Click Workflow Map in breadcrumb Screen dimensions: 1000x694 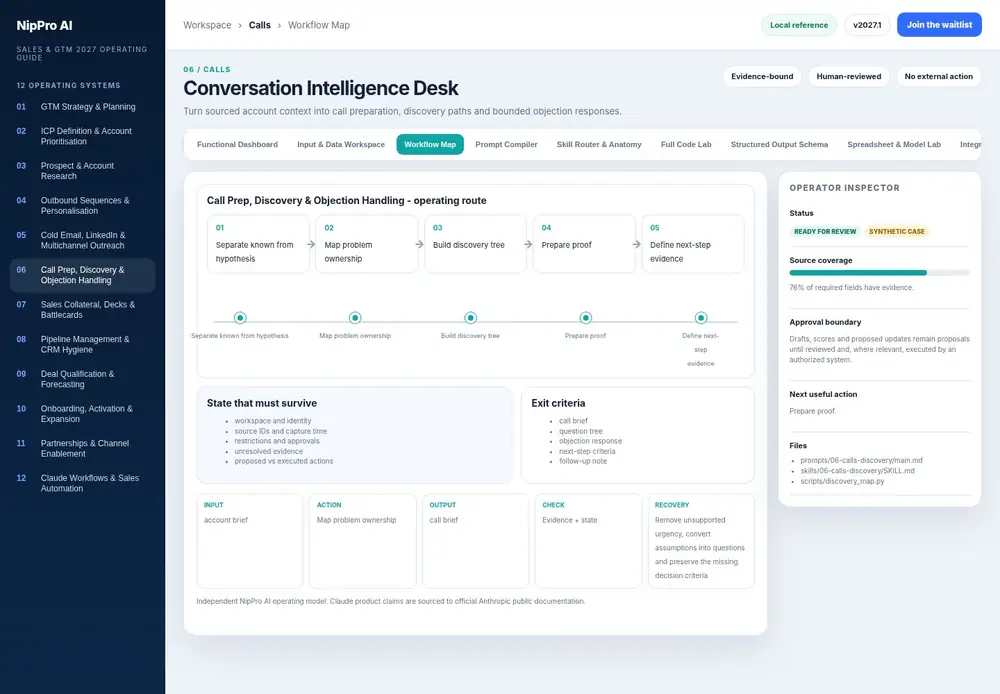click(319, 26)
